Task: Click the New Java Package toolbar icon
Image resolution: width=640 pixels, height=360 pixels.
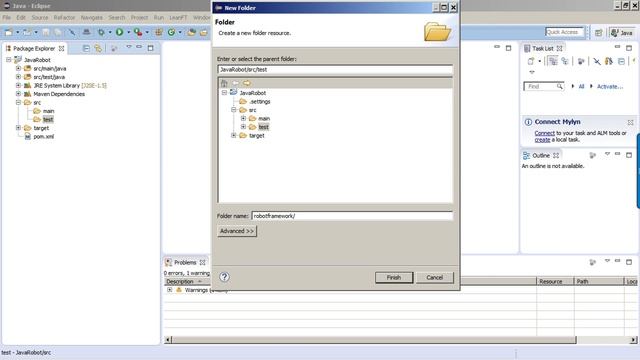Action: [x=159, y=32]
